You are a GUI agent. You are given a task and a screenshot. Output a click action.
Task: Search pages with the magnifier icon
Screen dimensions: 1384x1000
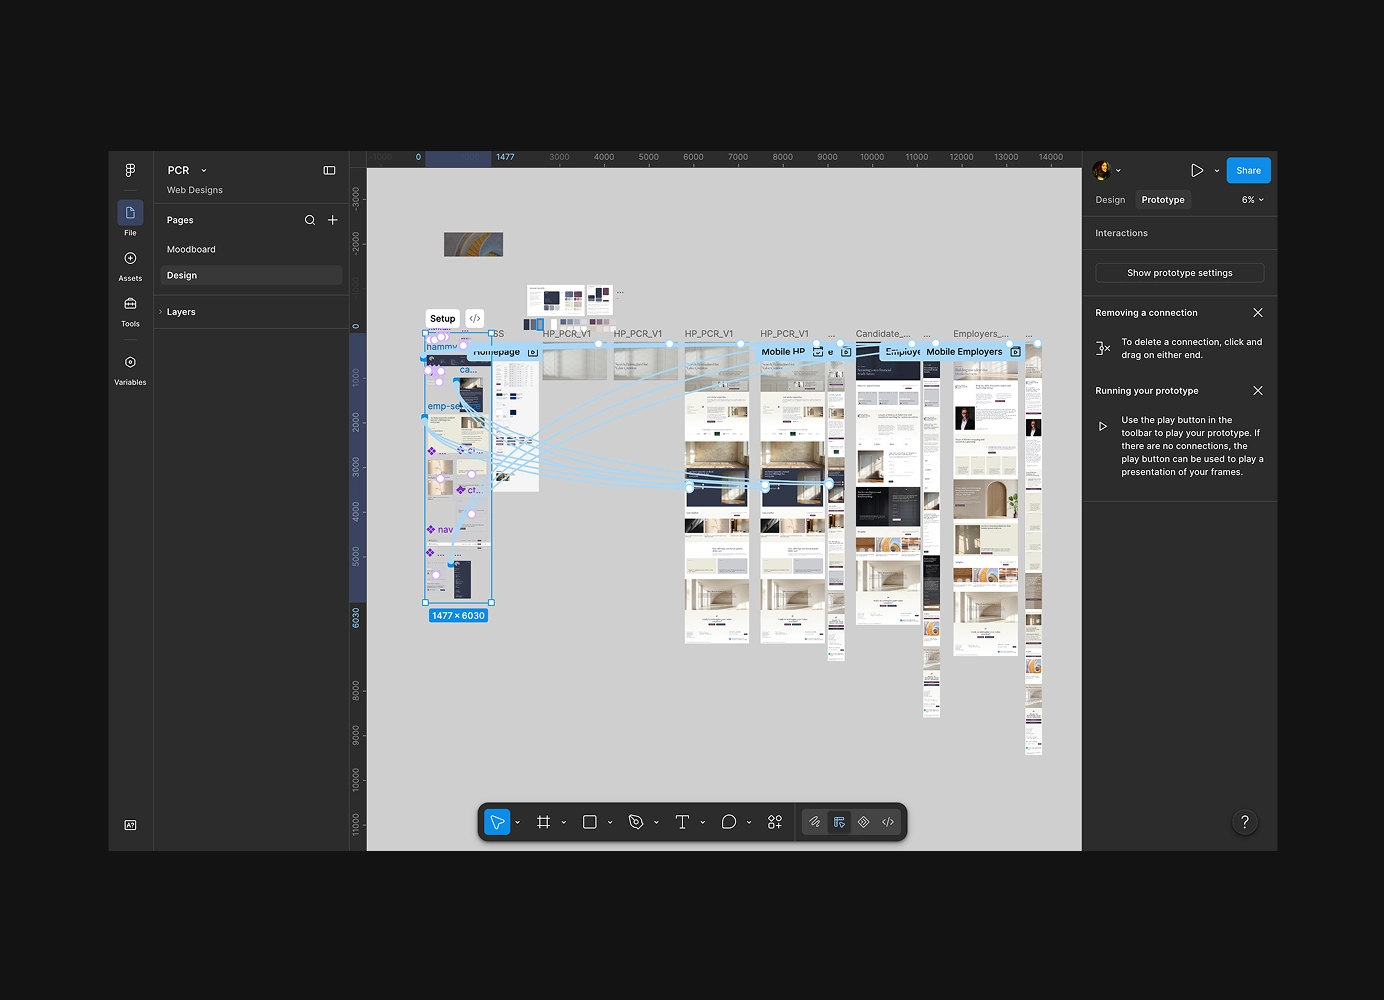pyautogui.click(x=310, y=220)
